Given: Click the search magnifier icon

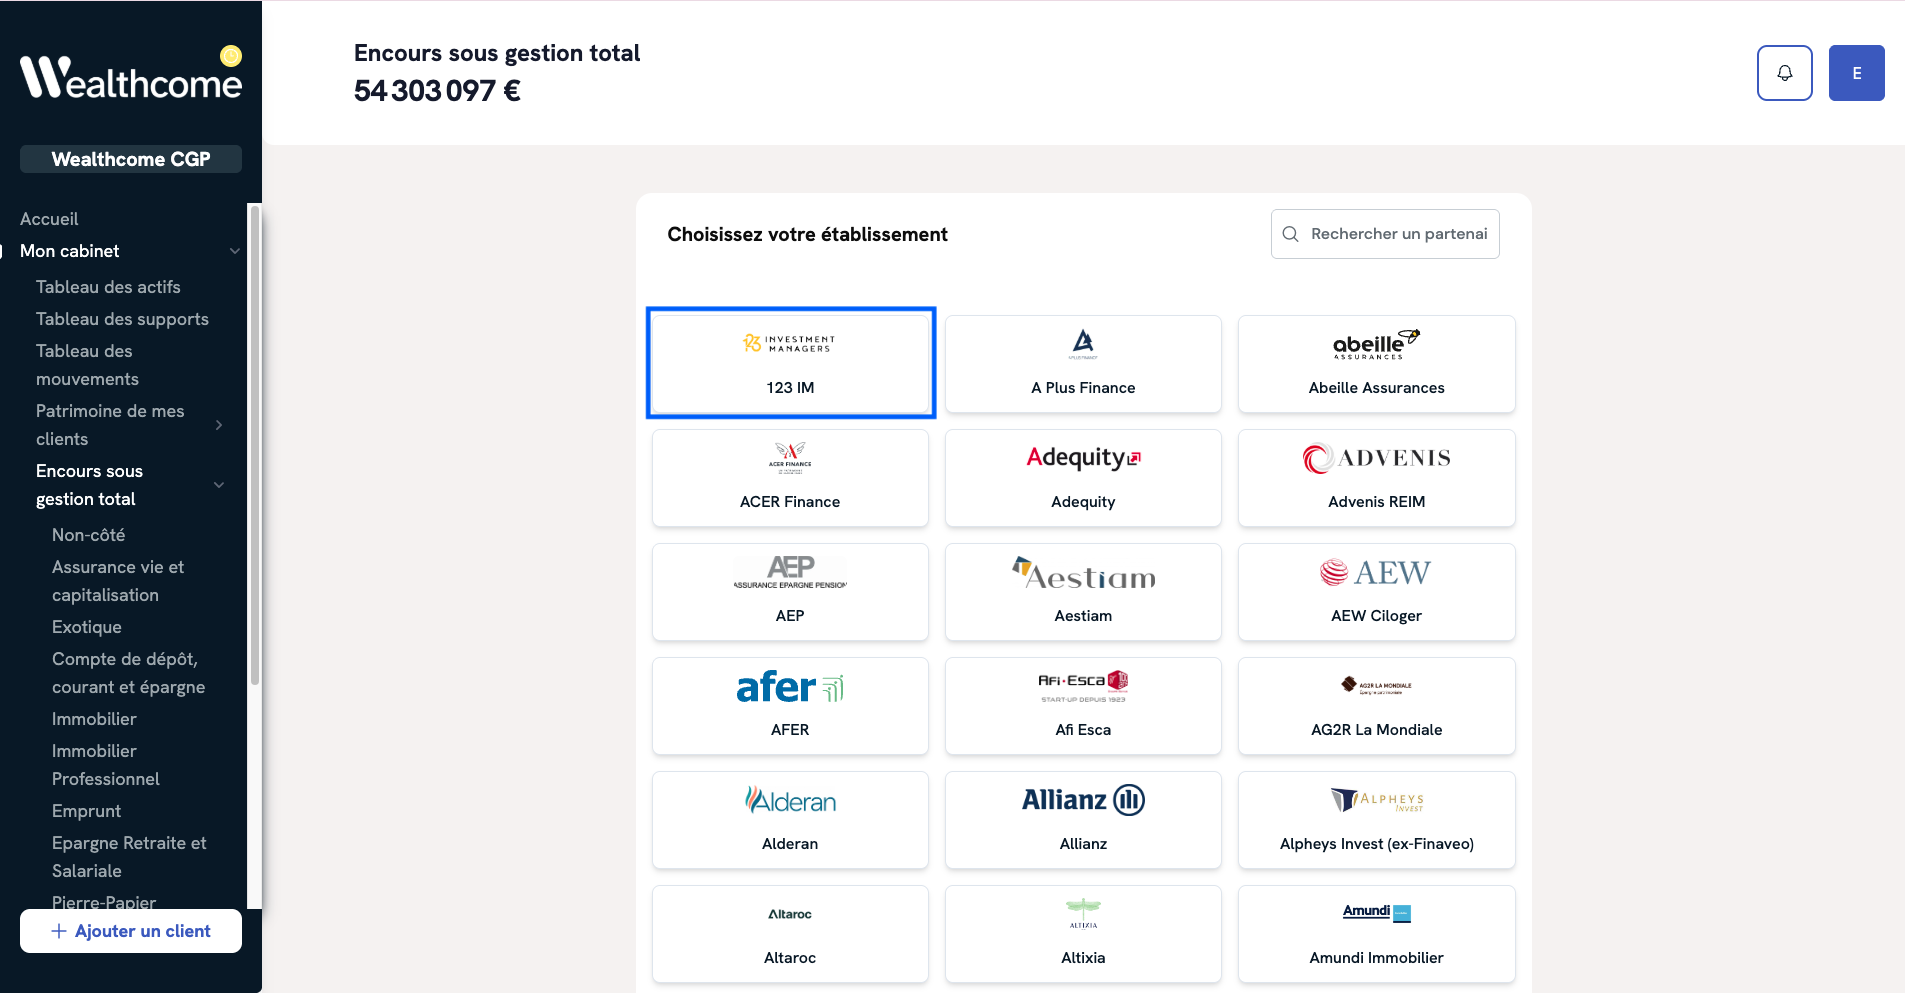Looking at the screenshot, I should (x=1290, y=234).
